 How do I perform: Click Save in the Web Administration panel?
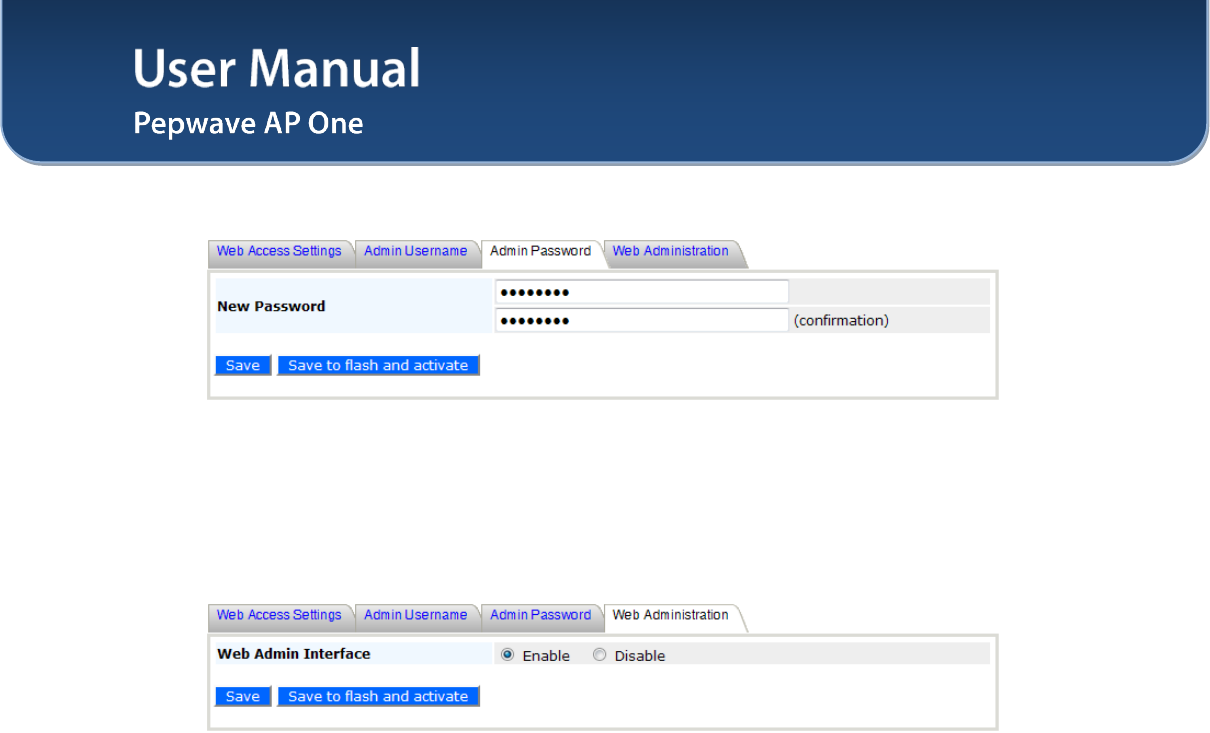click(243, 696)
